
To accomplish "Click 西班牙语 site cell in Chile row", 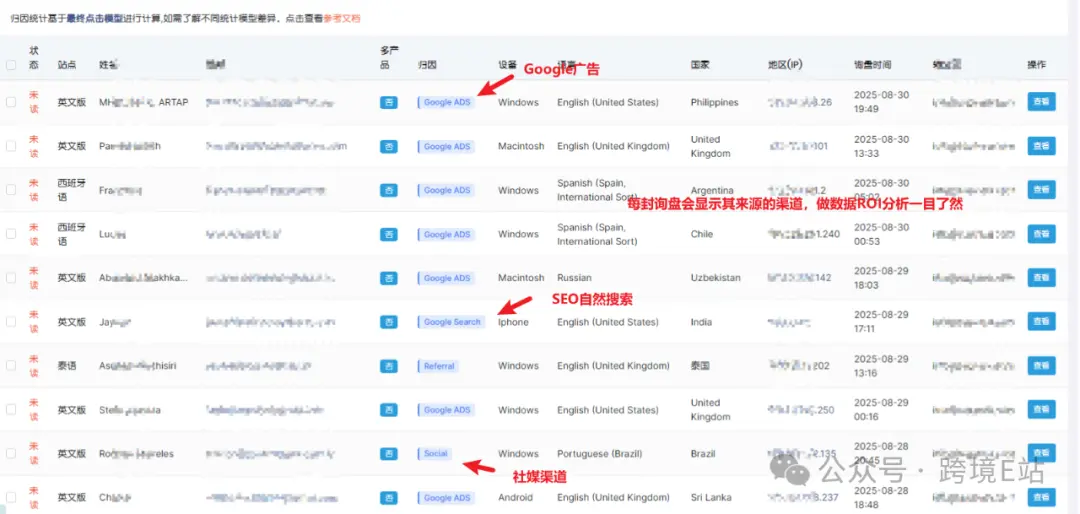I will tap(72, 234).
